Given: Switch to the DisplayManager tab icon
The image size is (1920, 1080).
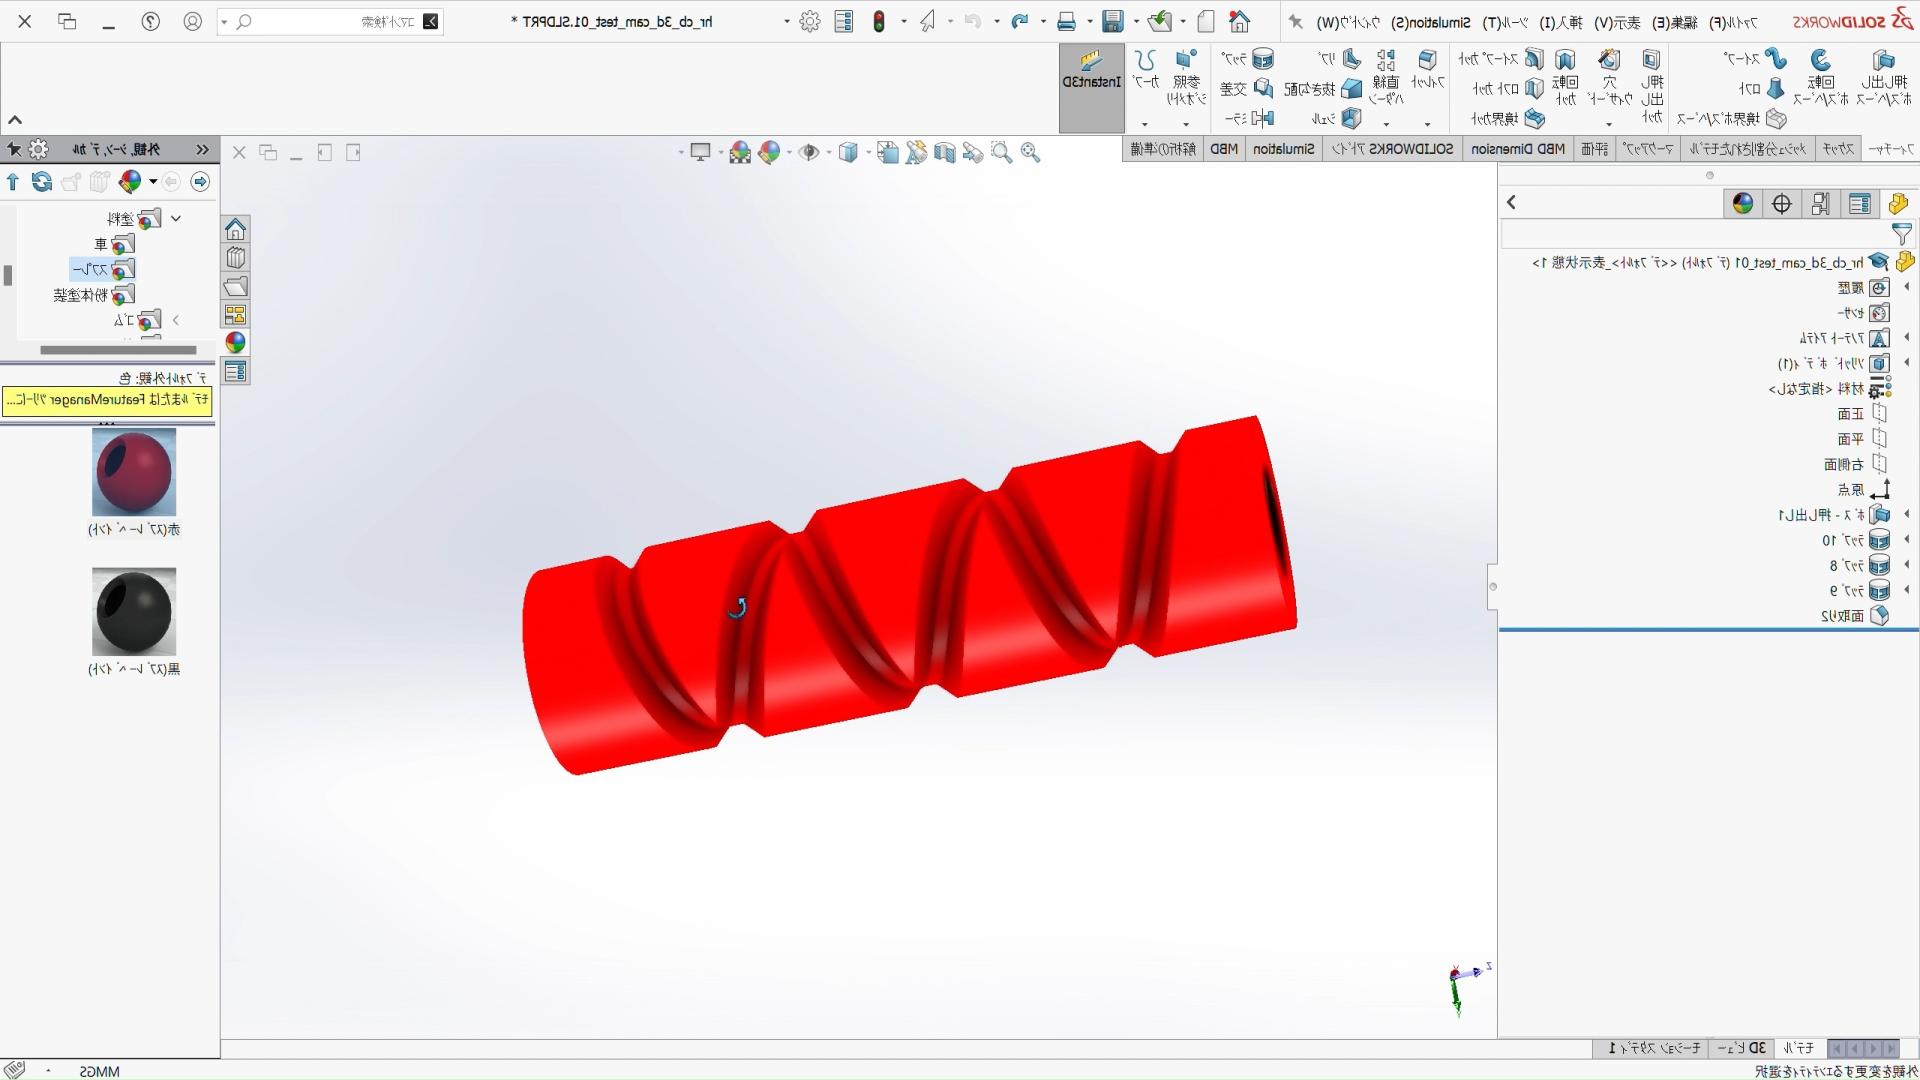Looking at the screenshot, I should (x=1743, y=204).
